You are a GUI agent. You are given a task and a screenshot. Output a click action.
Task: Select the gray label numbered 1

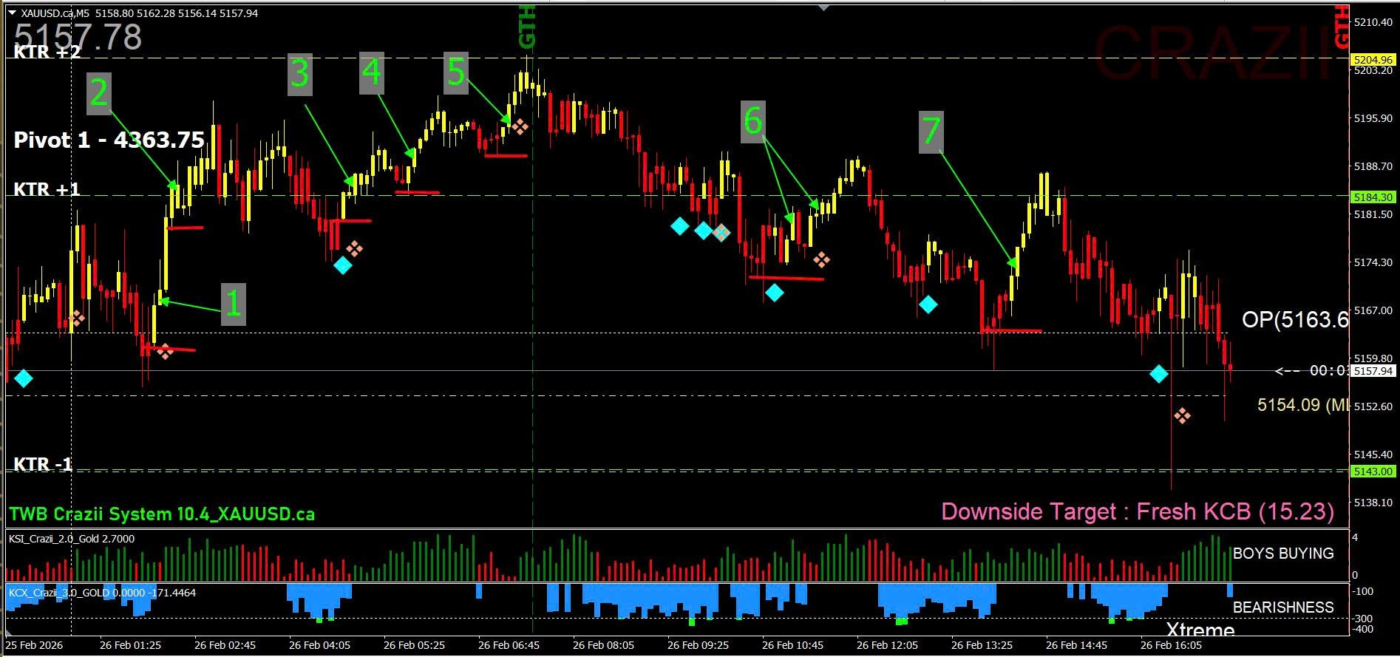(233, 304)
